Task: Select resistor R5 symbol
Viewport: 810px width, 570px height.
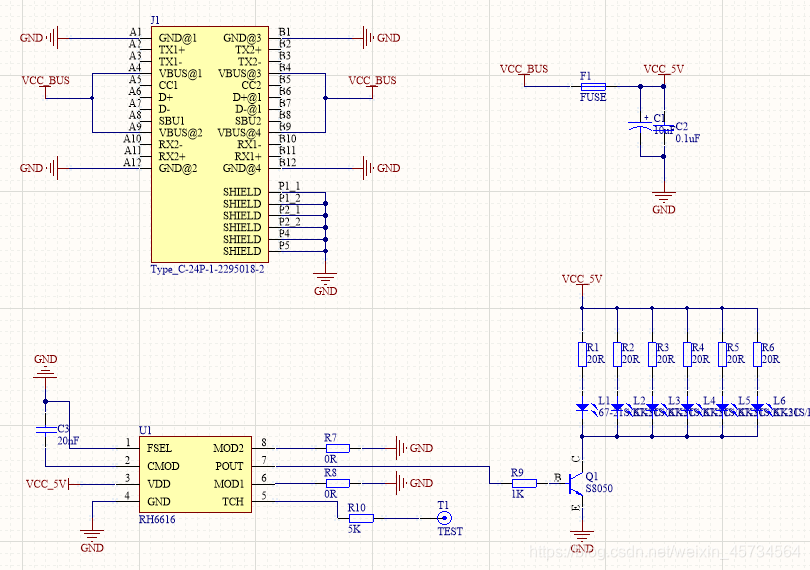Action: point(723,355)
